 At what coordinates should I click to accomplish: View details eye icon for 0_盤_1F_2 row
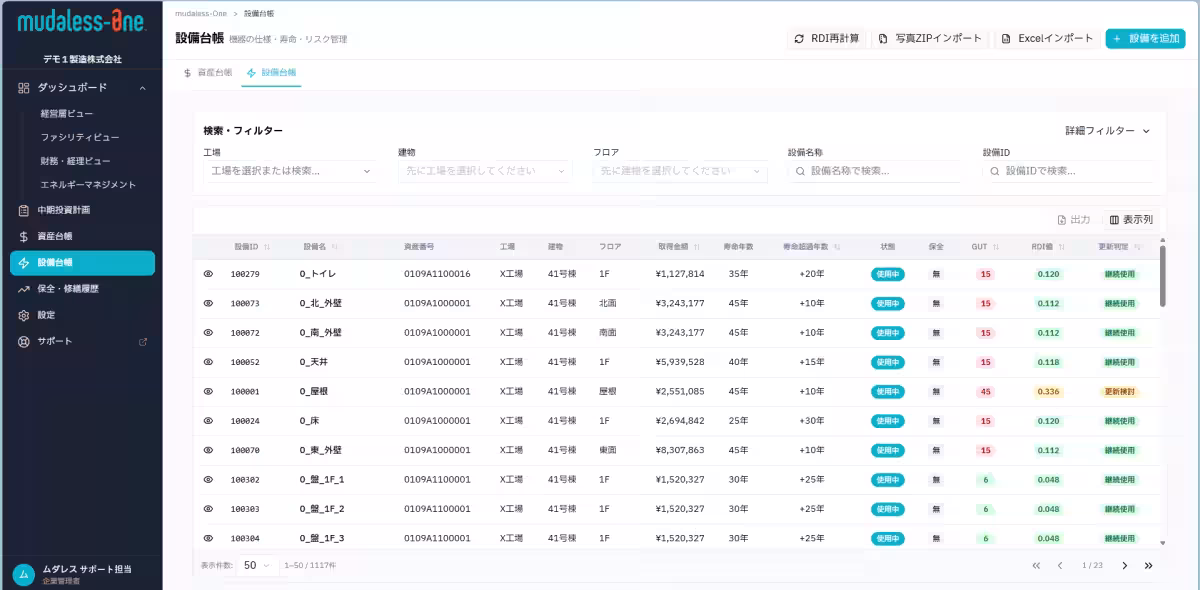click(208, 509)
